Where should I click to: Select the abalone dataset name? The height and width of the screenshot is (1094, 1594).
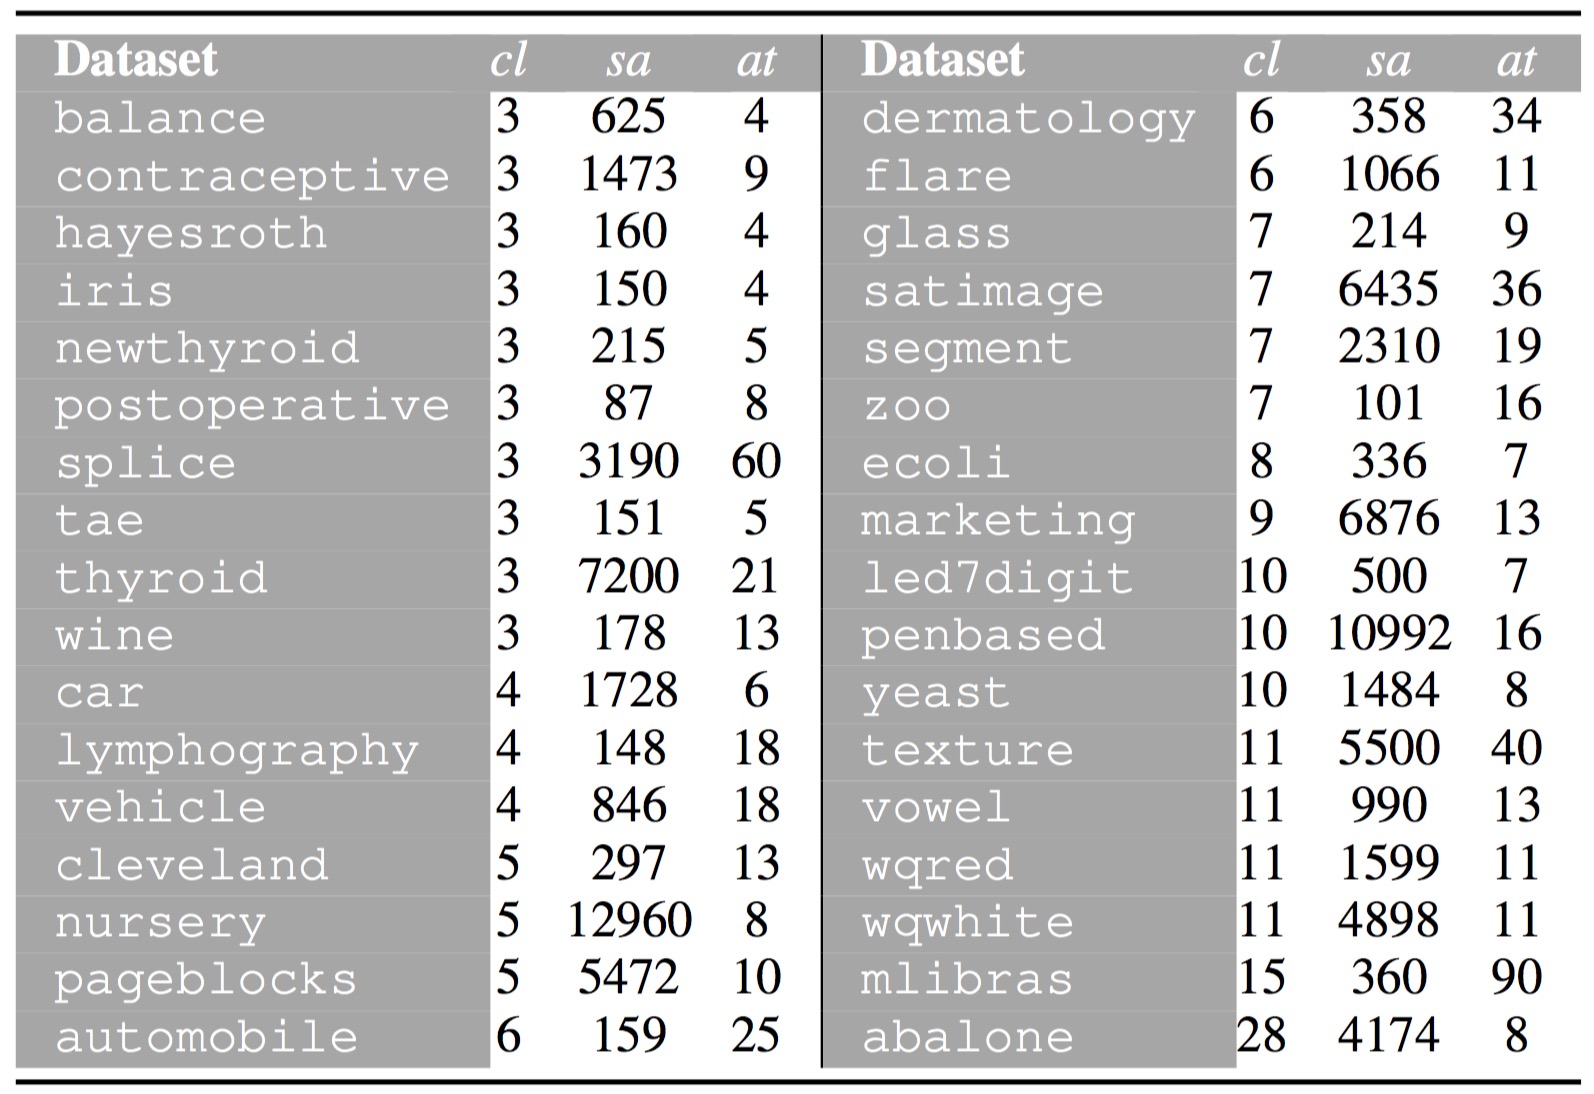coord(967,1037)
